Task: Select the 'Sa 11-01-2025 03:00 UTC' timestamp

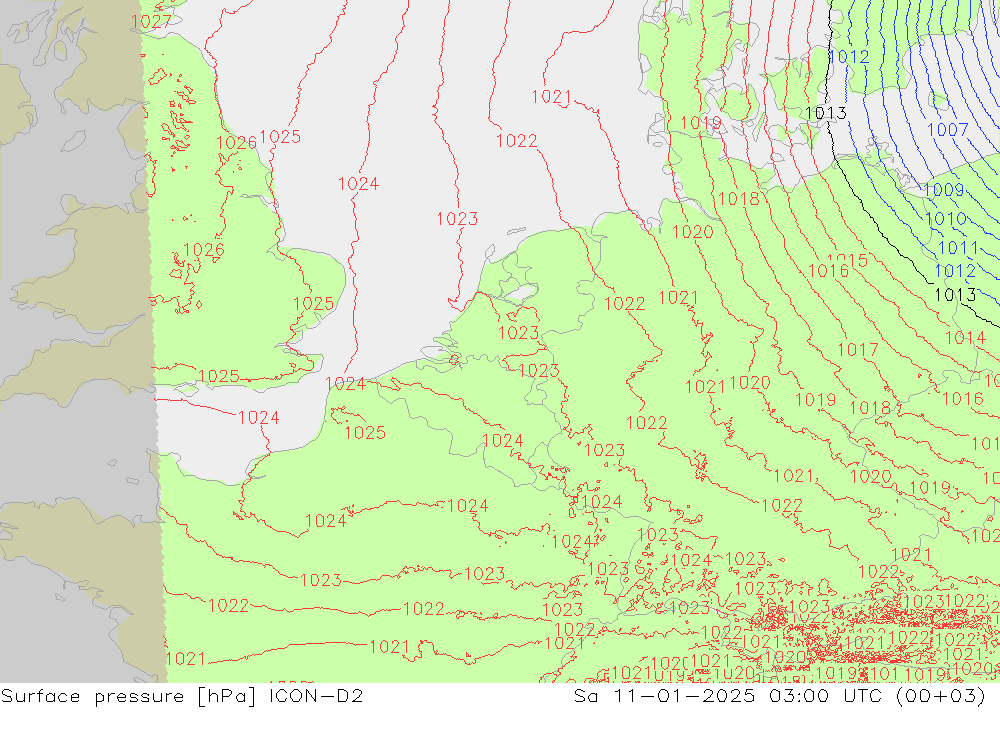Action: tap(727, 695)
